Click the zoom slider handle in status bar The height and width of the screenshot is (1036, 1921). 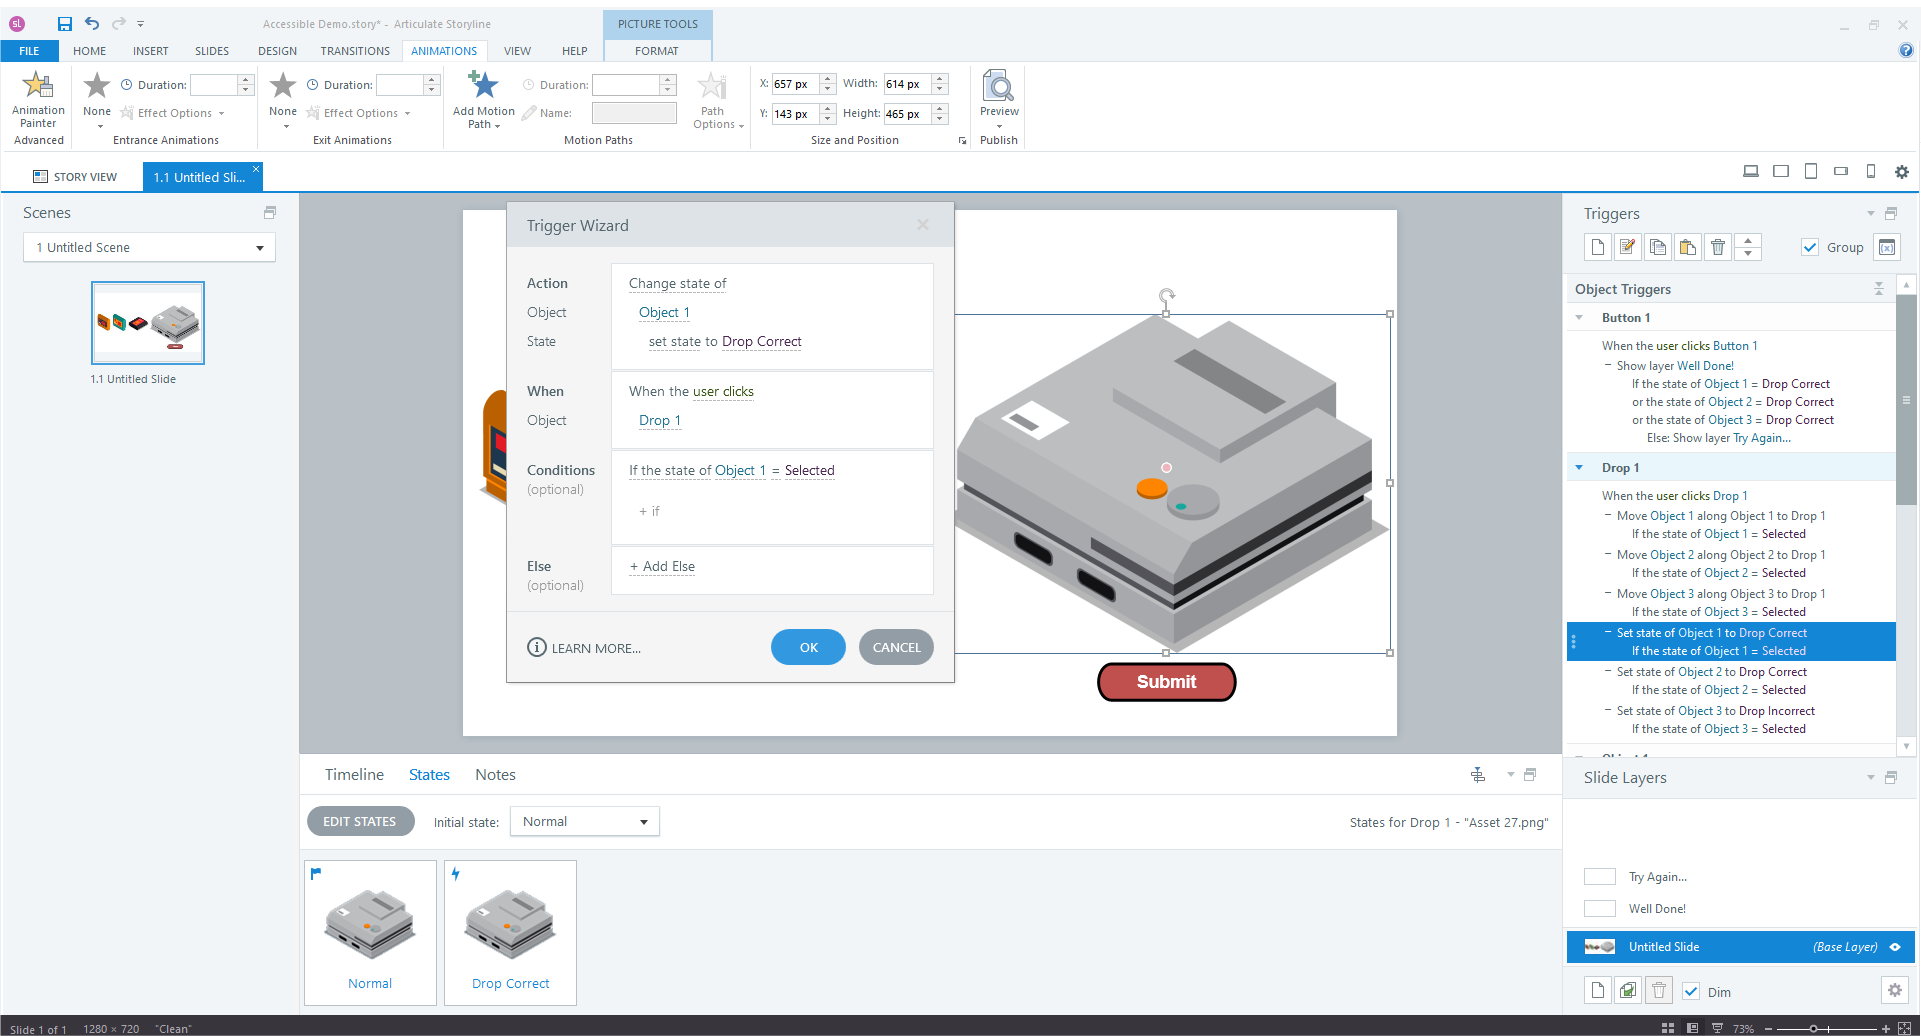(x=1813, y=1028)
